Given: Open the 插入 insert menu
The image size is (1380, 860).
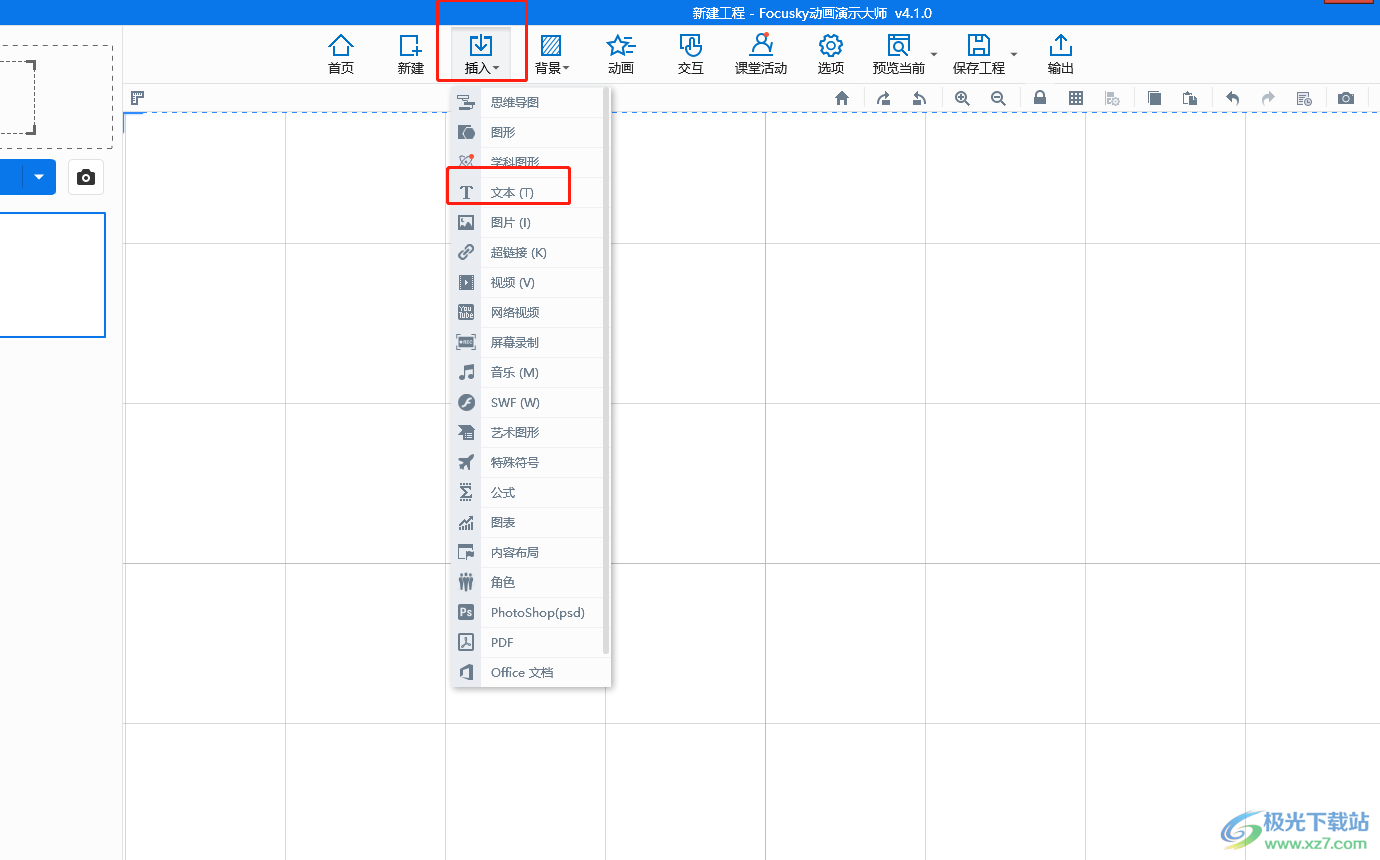Looking at the screenshot, I should (x=481, y=55).
